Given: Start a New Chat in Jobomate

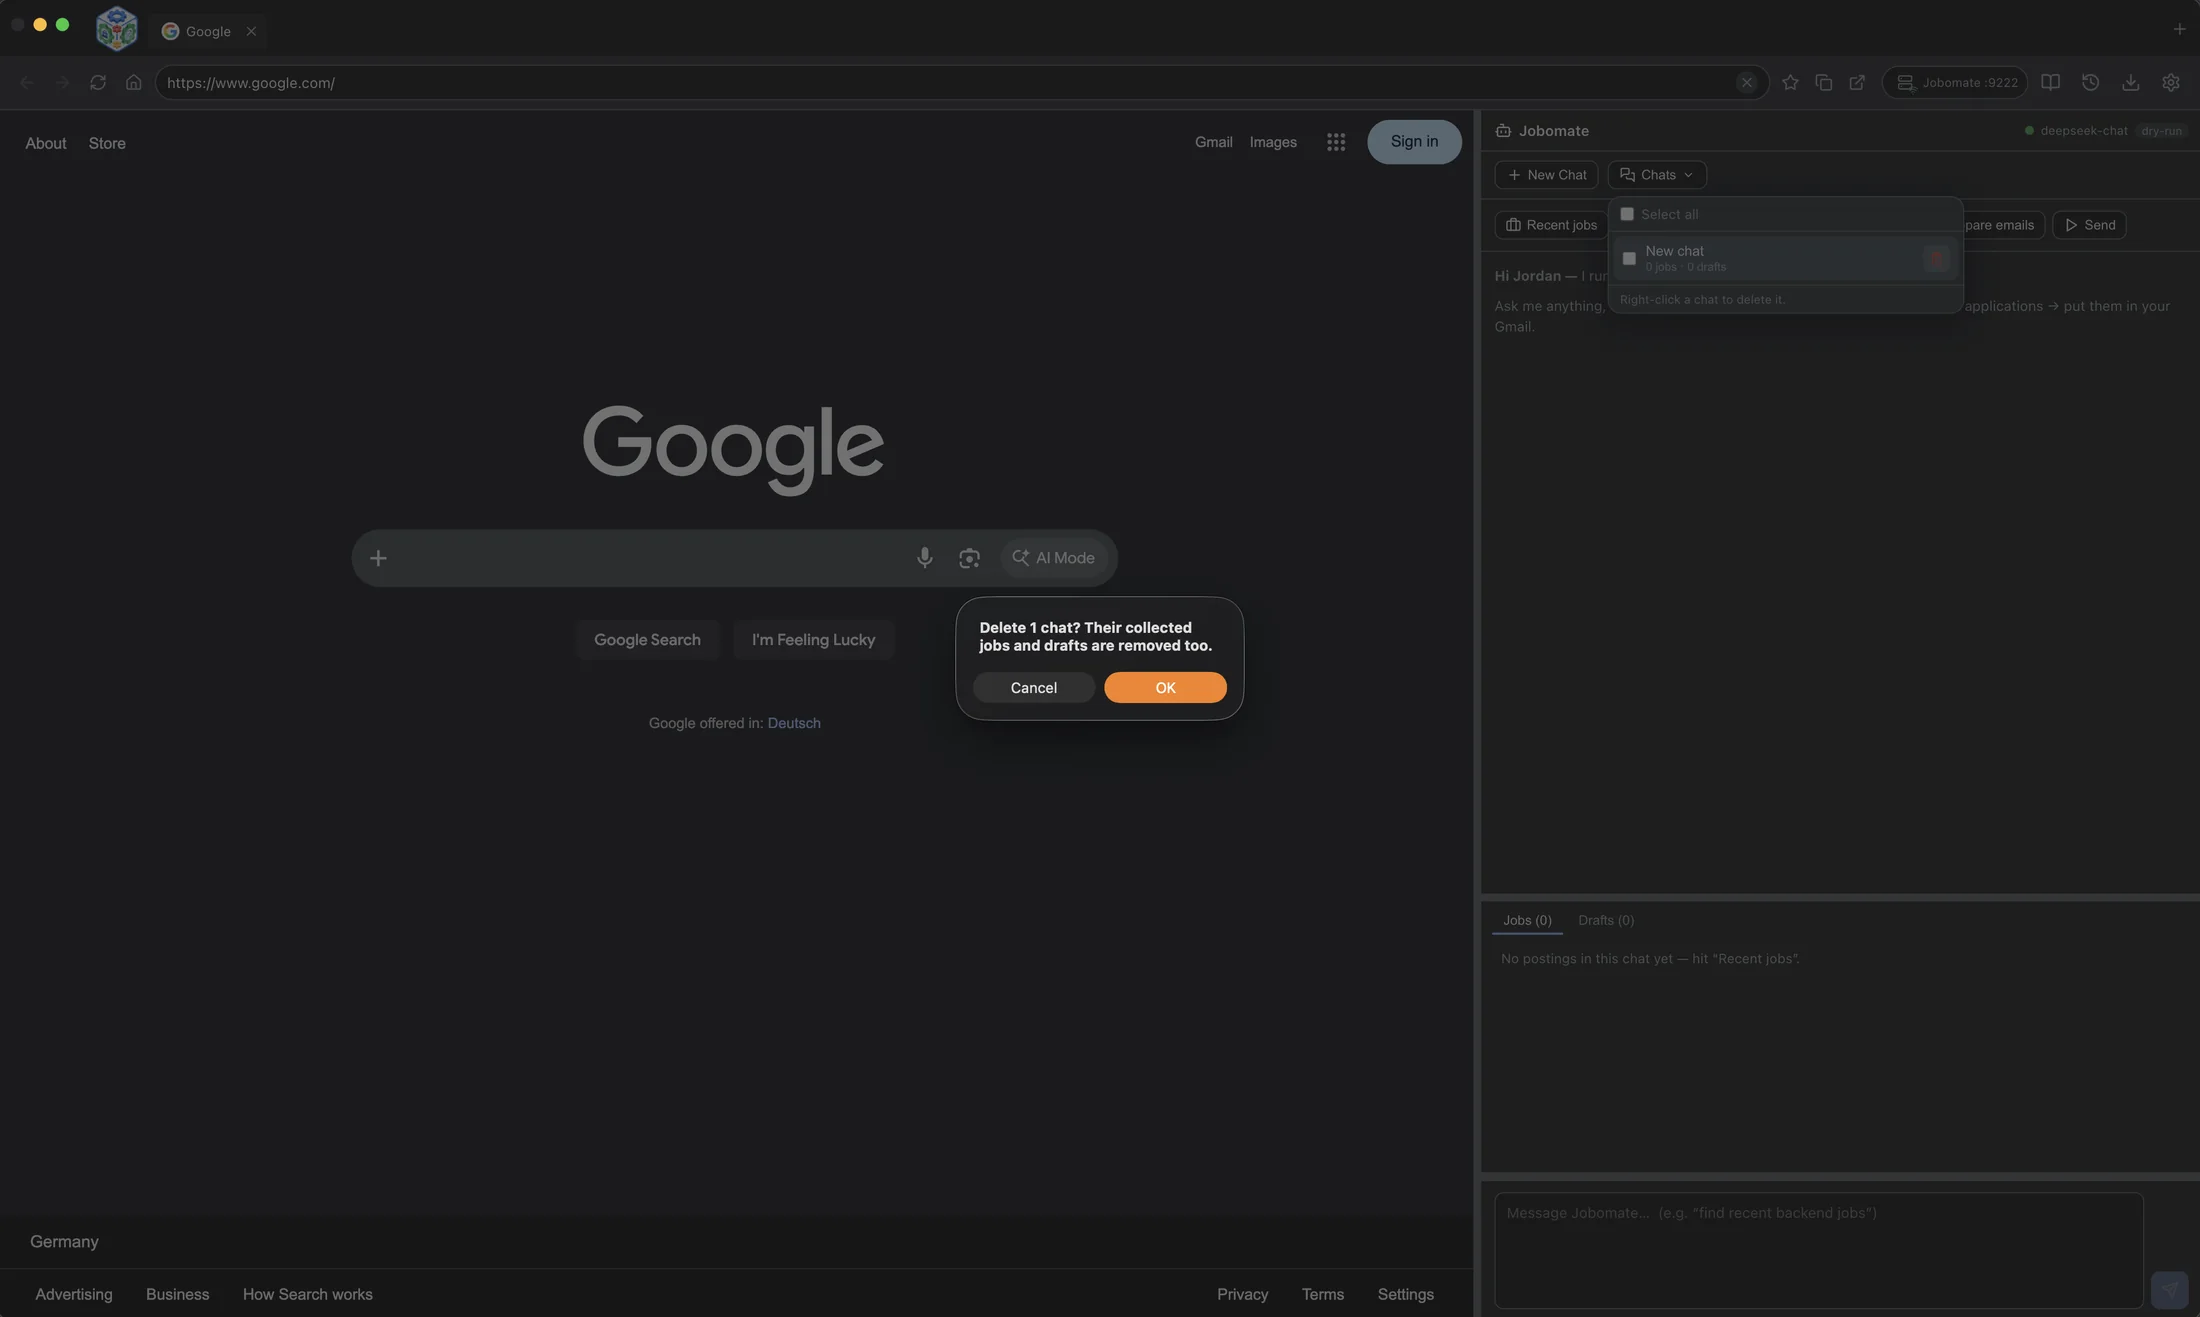Looking at the screenshot, I should click(x=1546, y=175).
